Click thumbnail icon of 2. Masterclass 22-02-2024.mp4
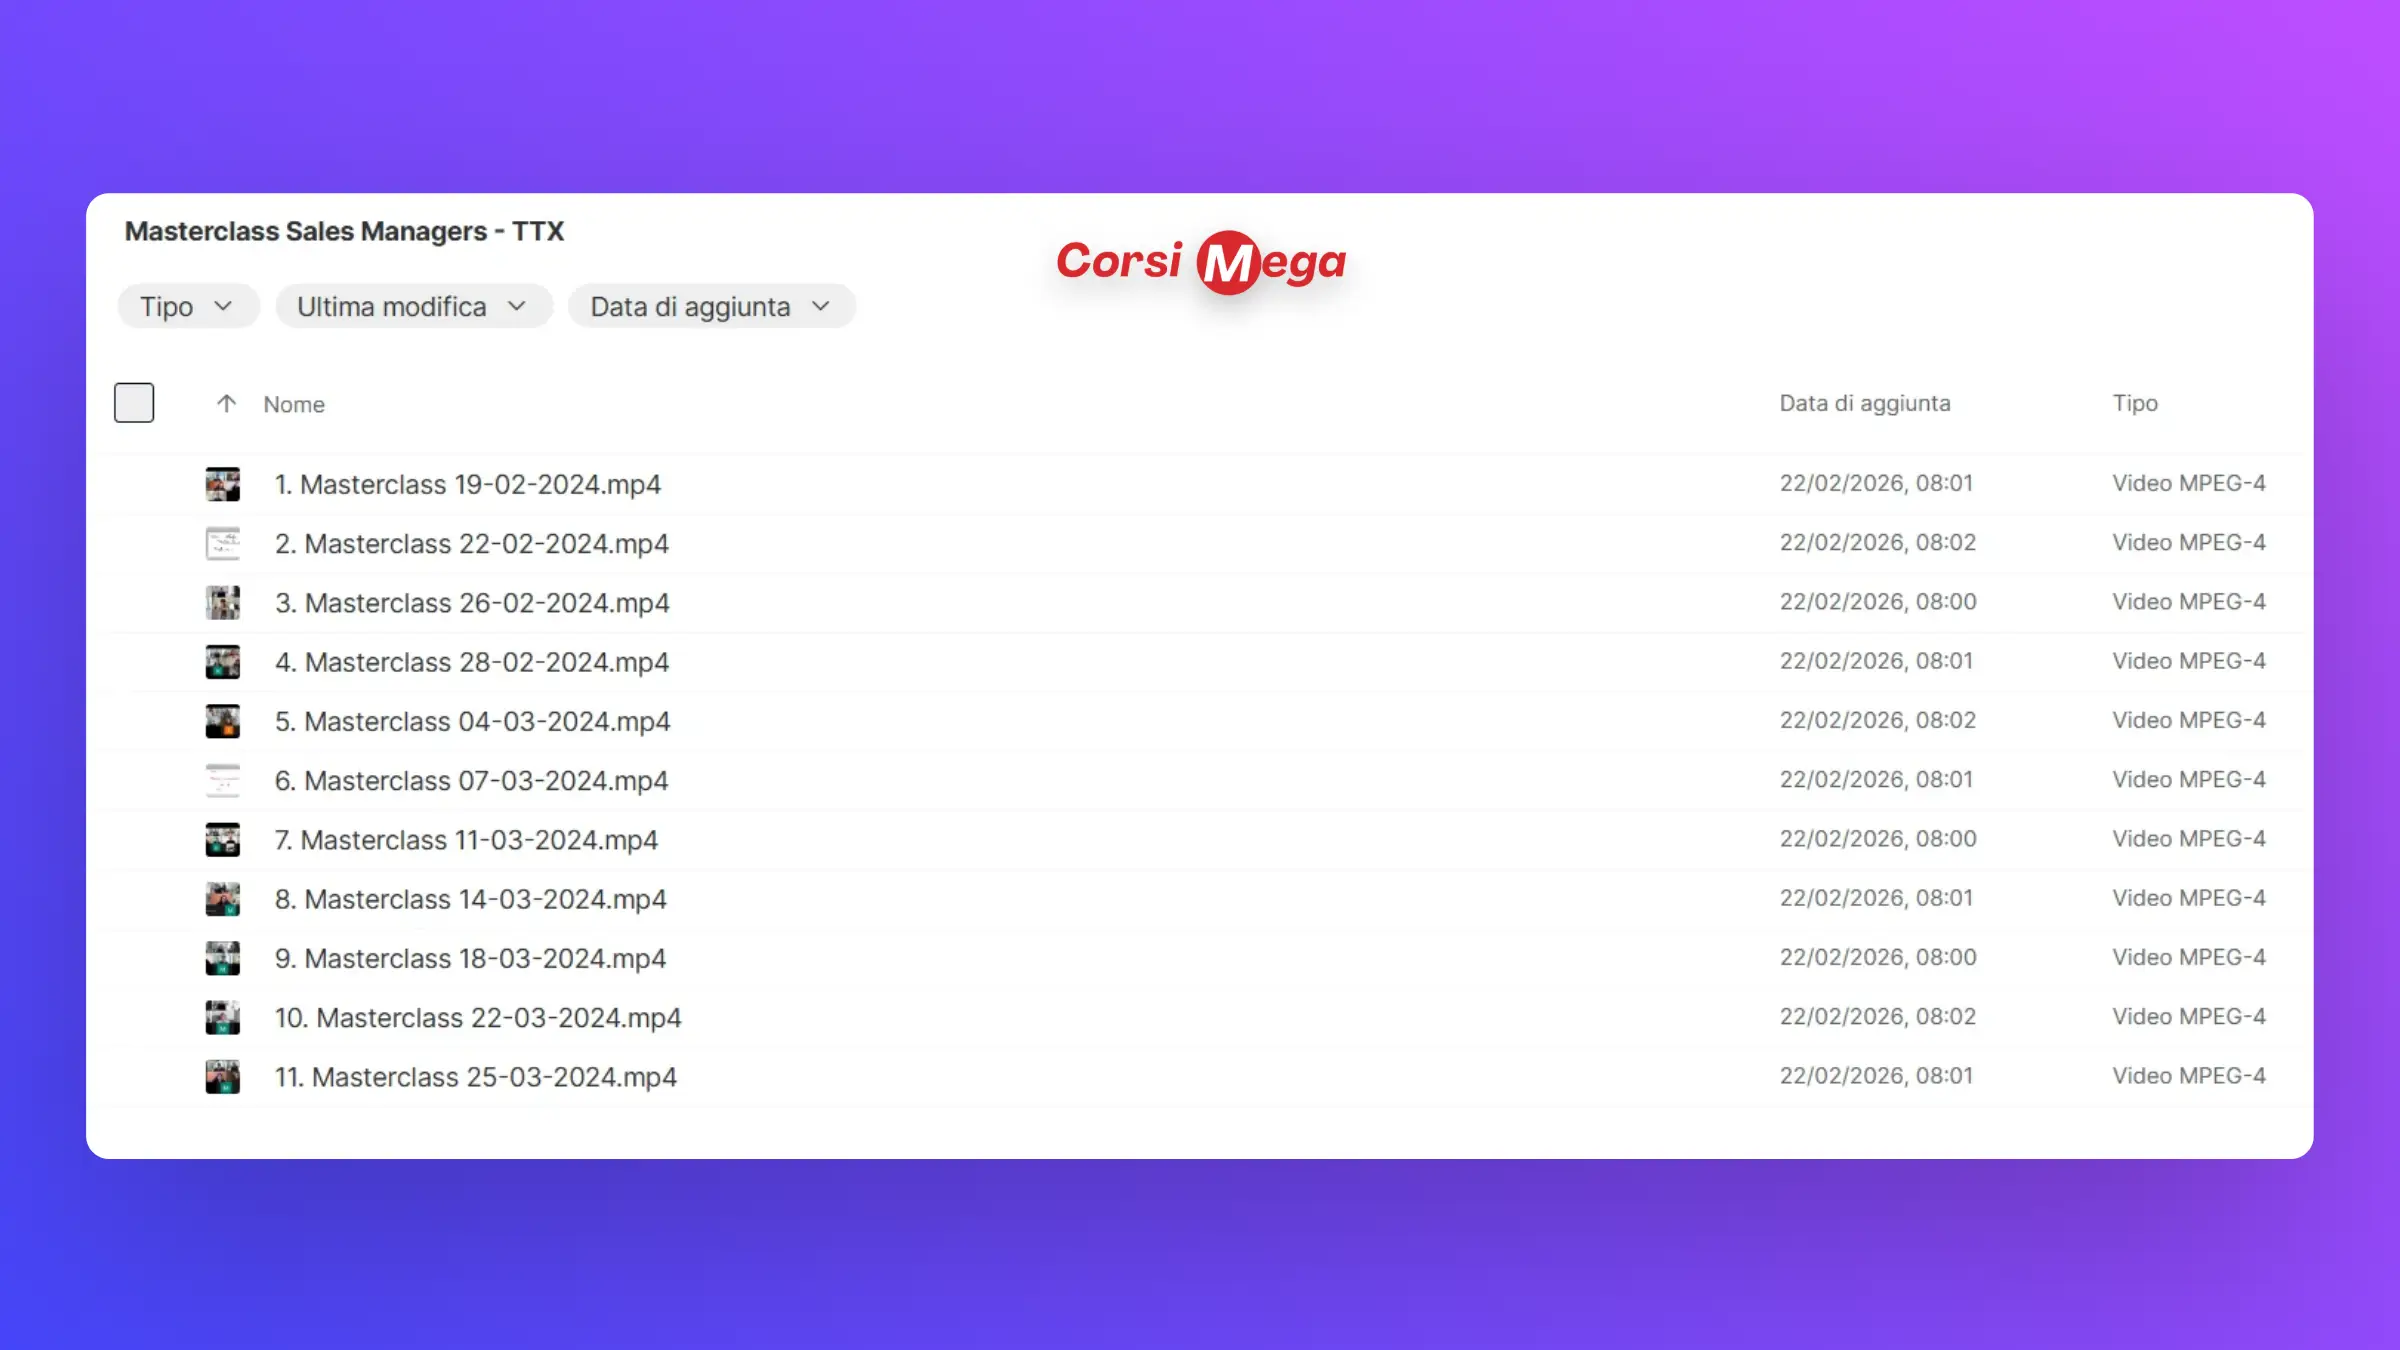 222,543
